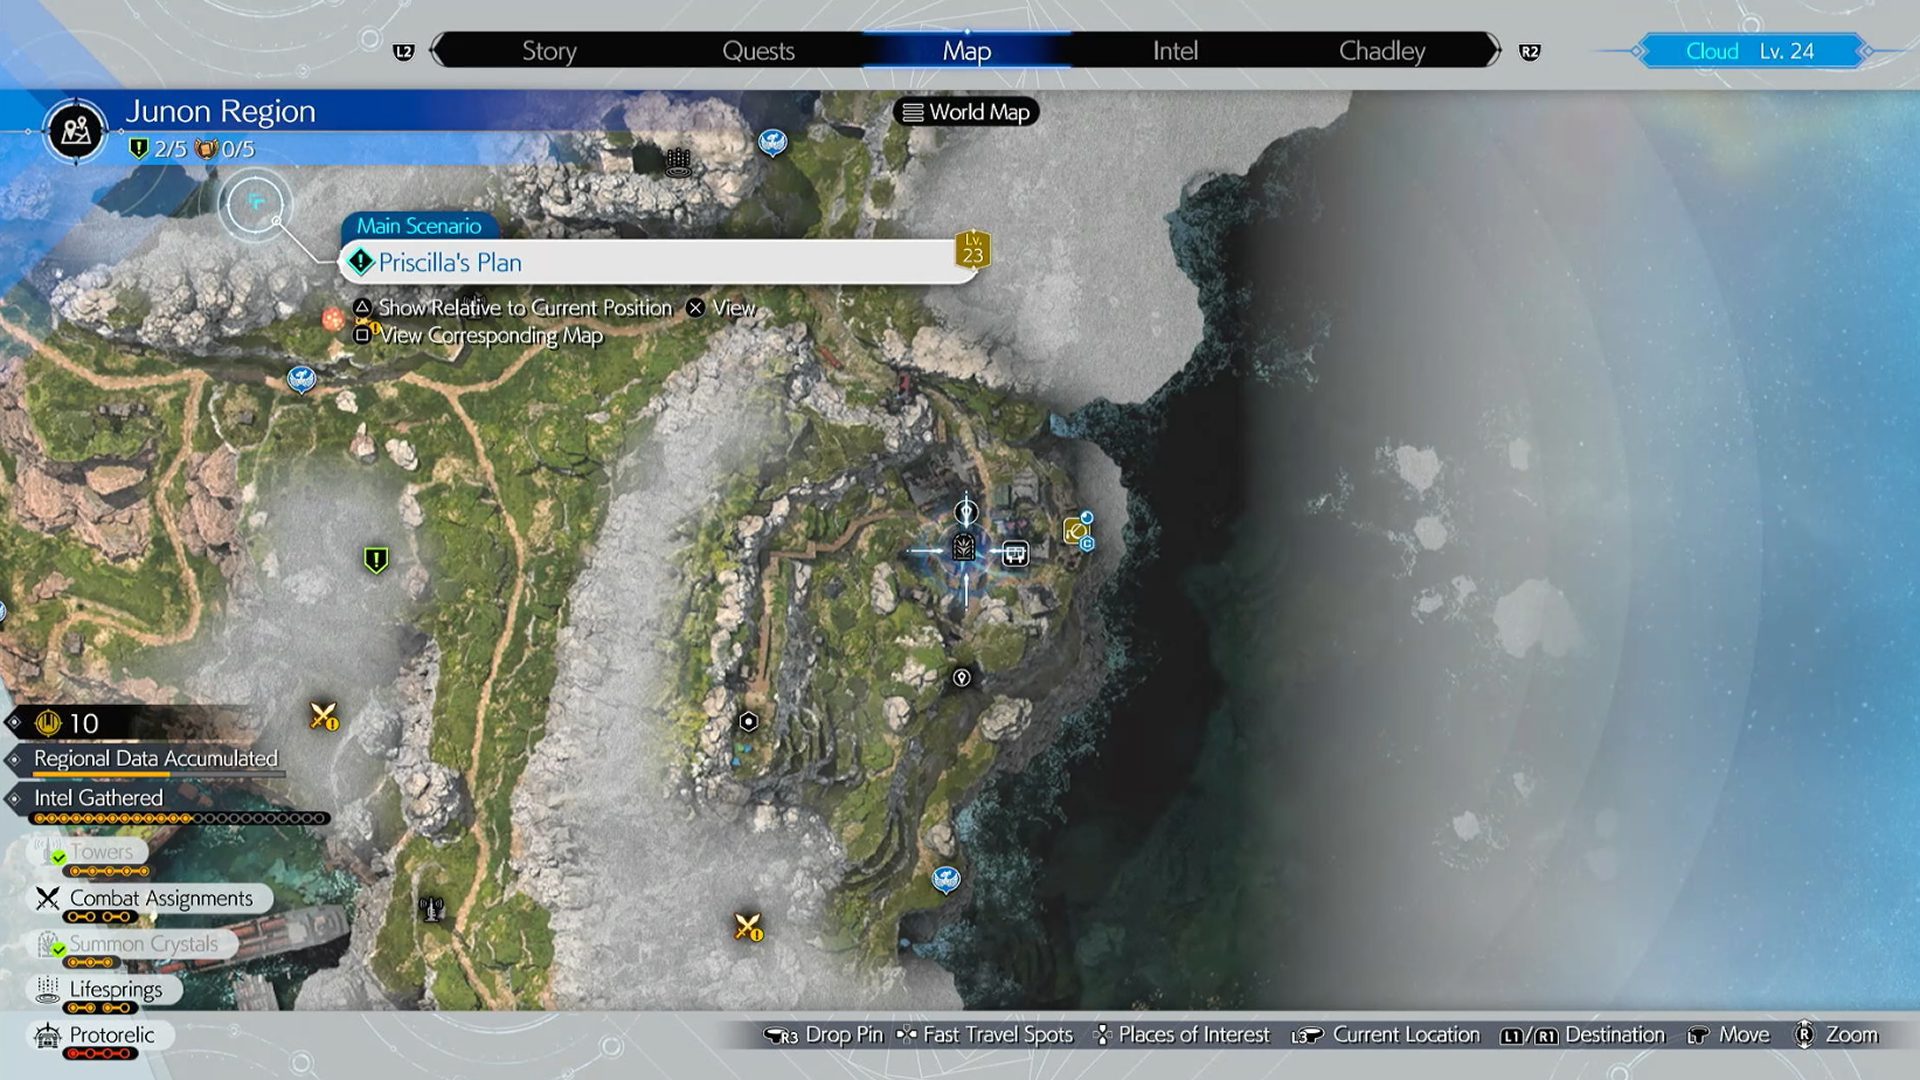Click the chocobo stop icon below the Priscilla's Plan hints

[301, 380]
